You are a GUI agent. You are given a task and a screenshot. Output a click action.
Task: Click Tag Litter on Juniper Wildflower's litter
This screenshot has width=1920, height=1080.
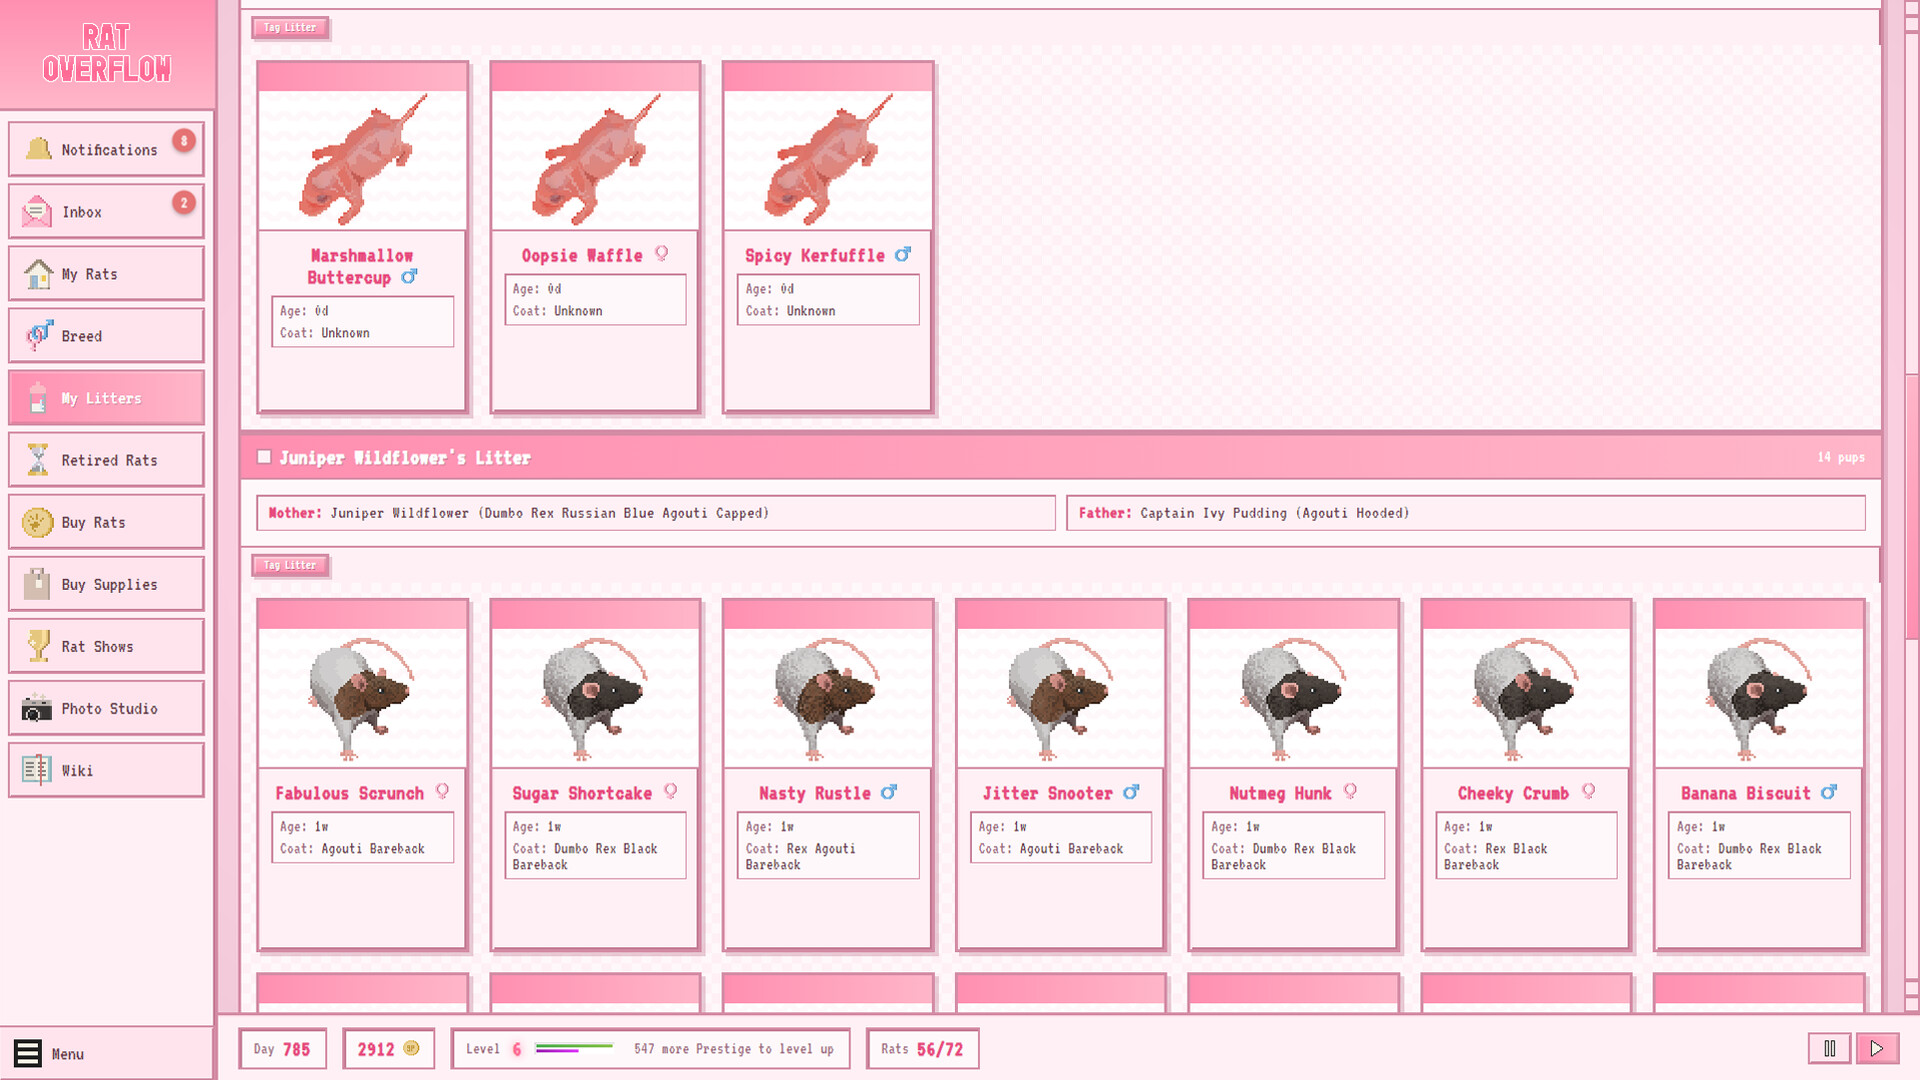coord(290,565)
